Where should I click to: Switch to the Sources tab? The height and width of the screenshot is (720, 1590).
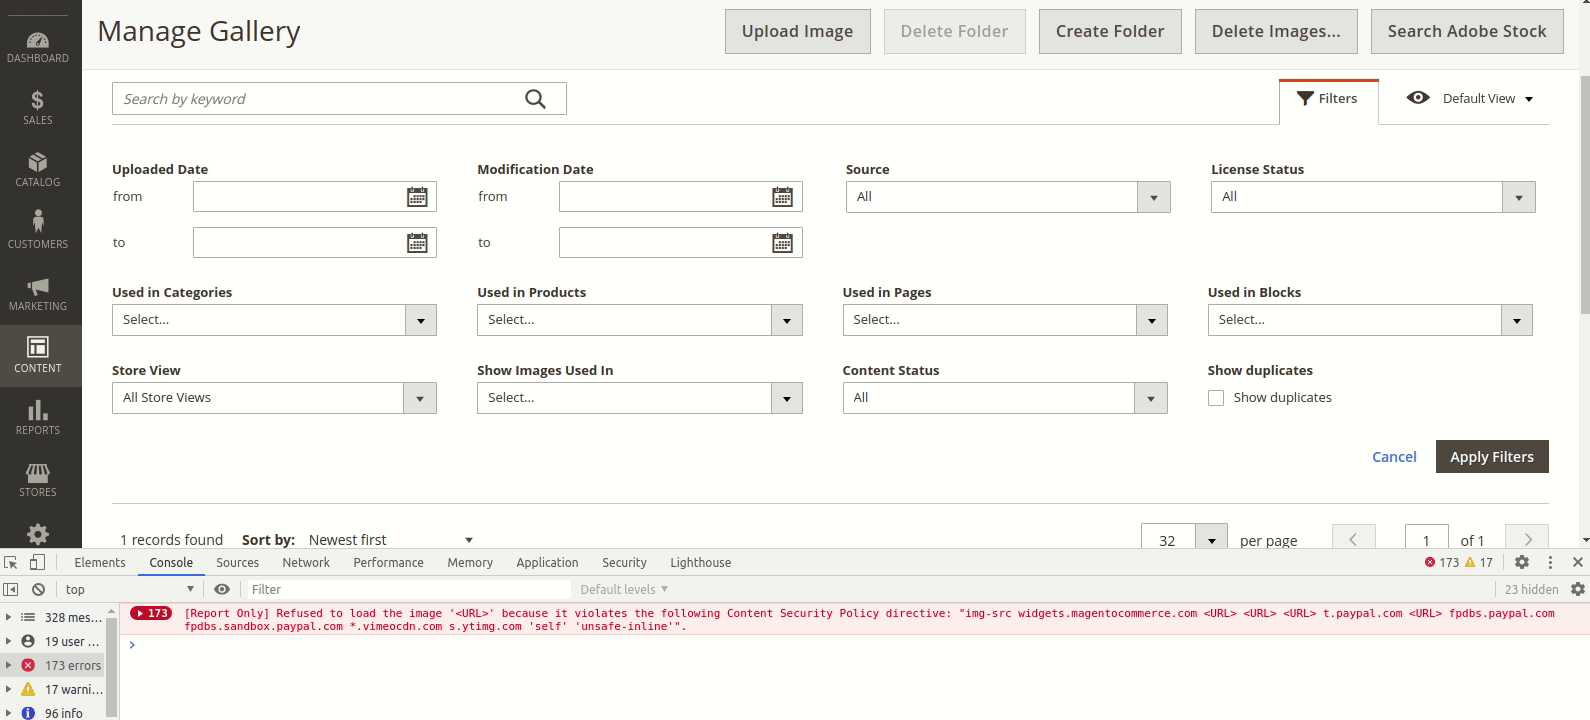pyautogui.click(x=237, y=563)
